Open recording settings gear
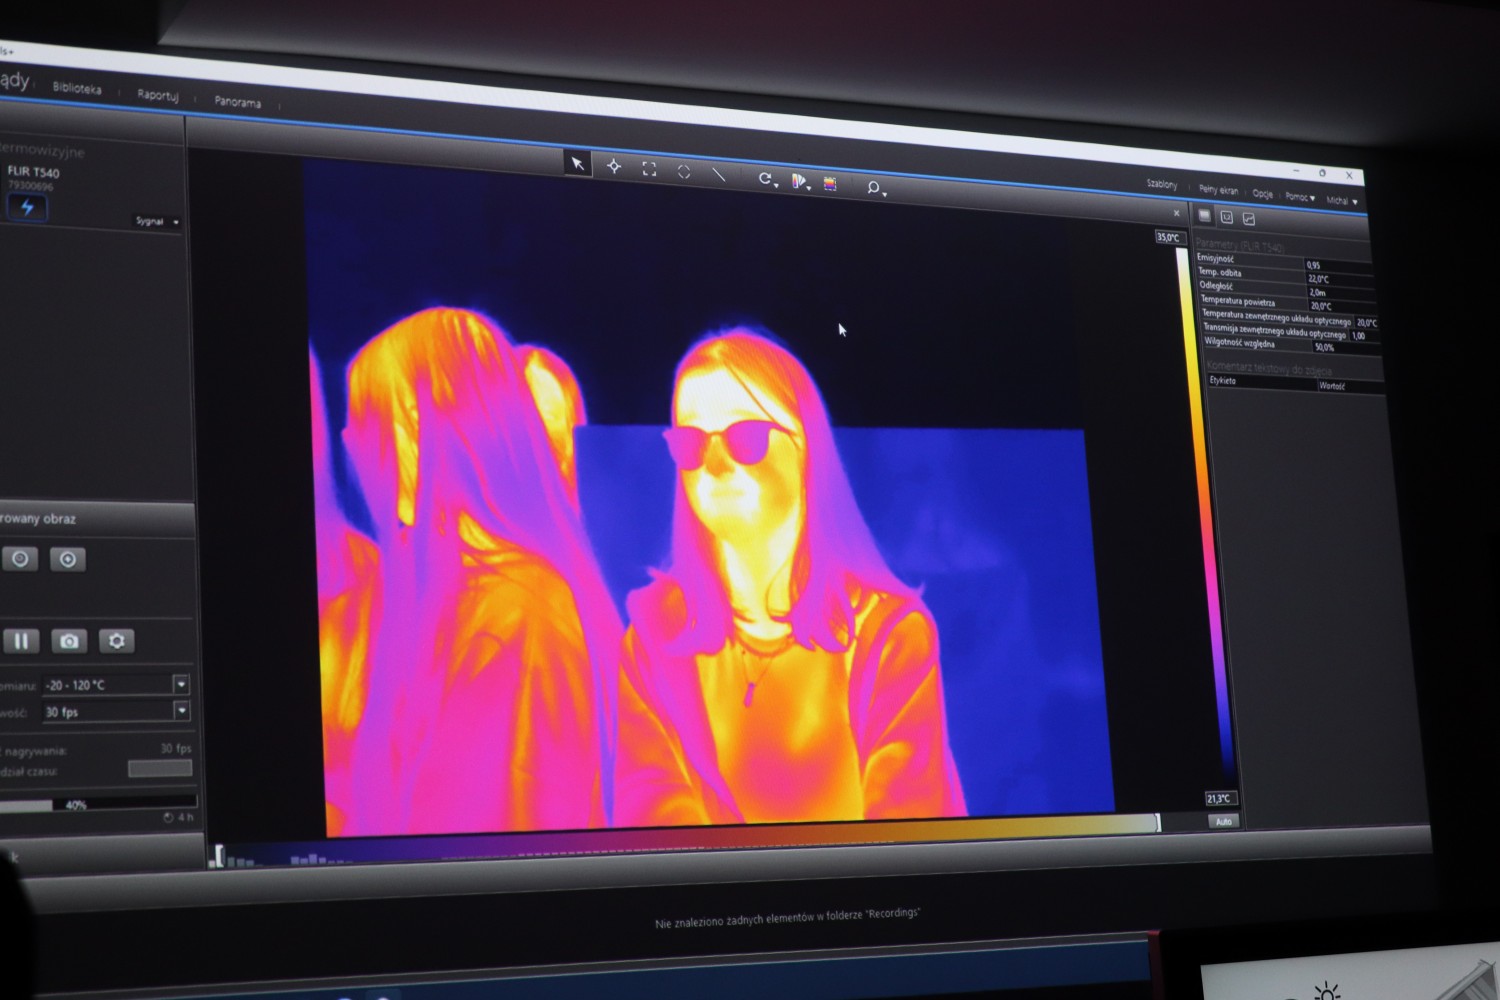The width and height of the screenshot is (1500, 1000). [117, 641]
